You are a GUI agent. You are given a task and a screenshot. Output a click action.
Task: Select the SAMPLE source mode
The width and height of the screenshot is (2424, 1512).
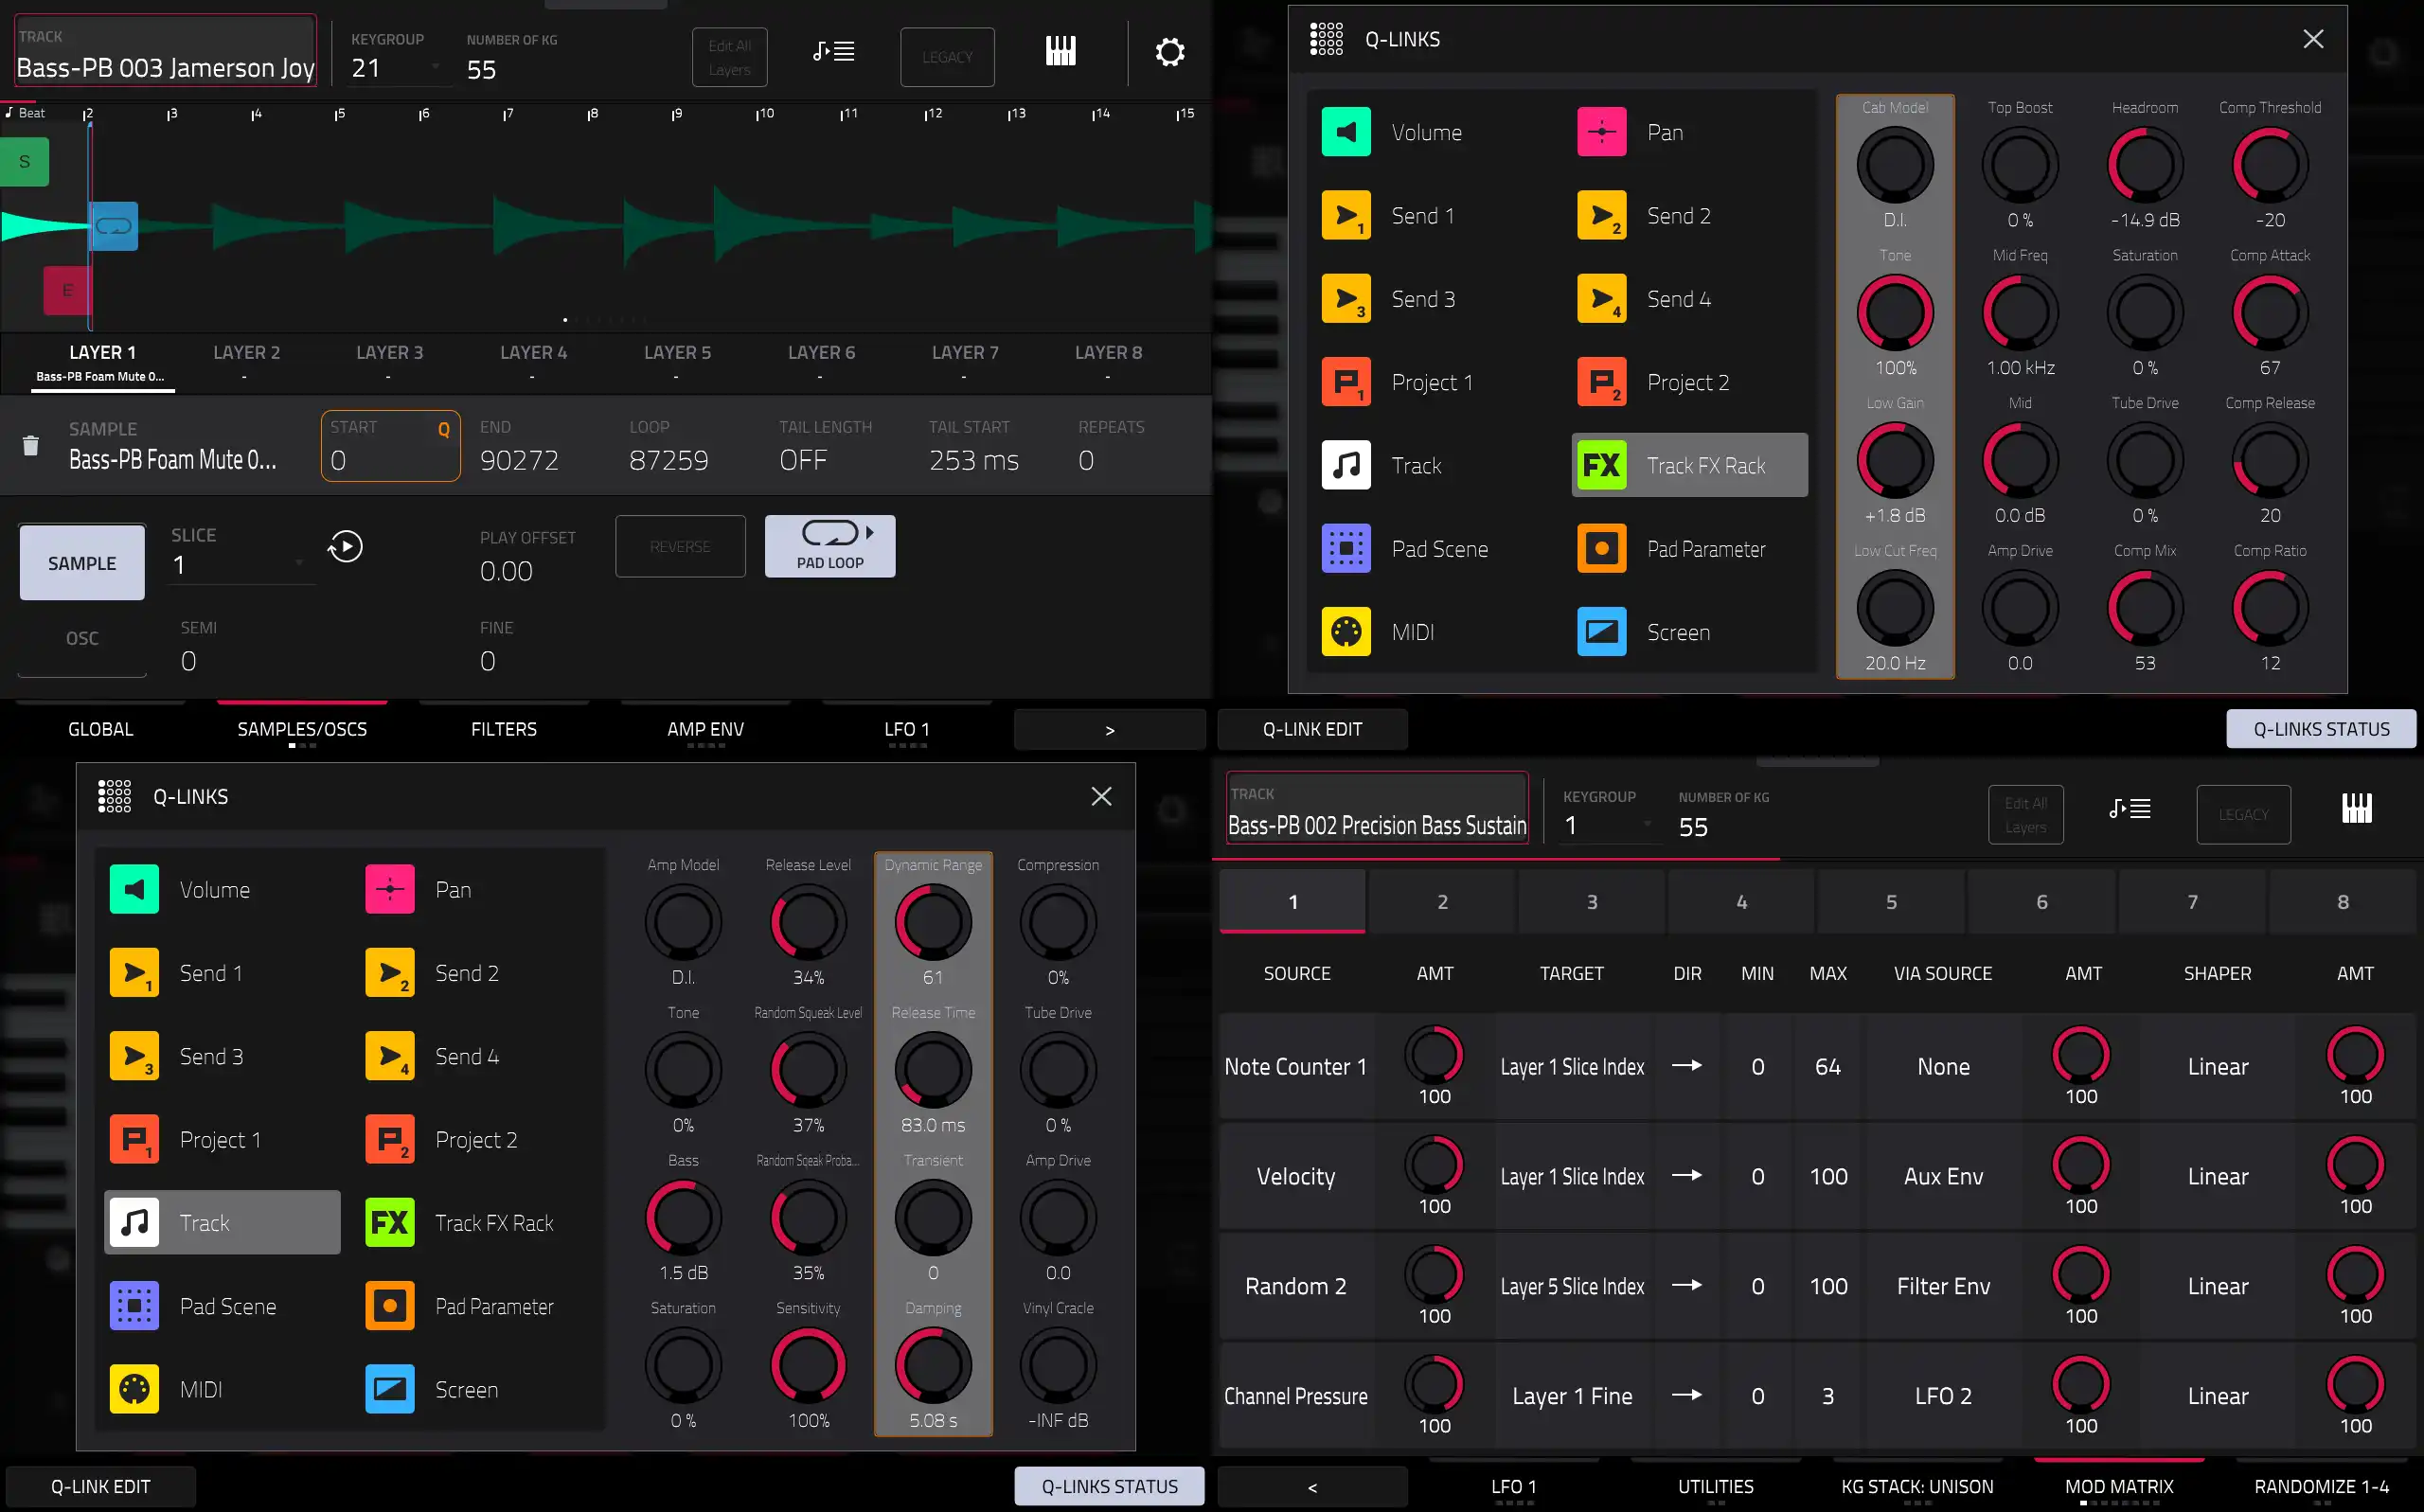(x=82, y=563)
